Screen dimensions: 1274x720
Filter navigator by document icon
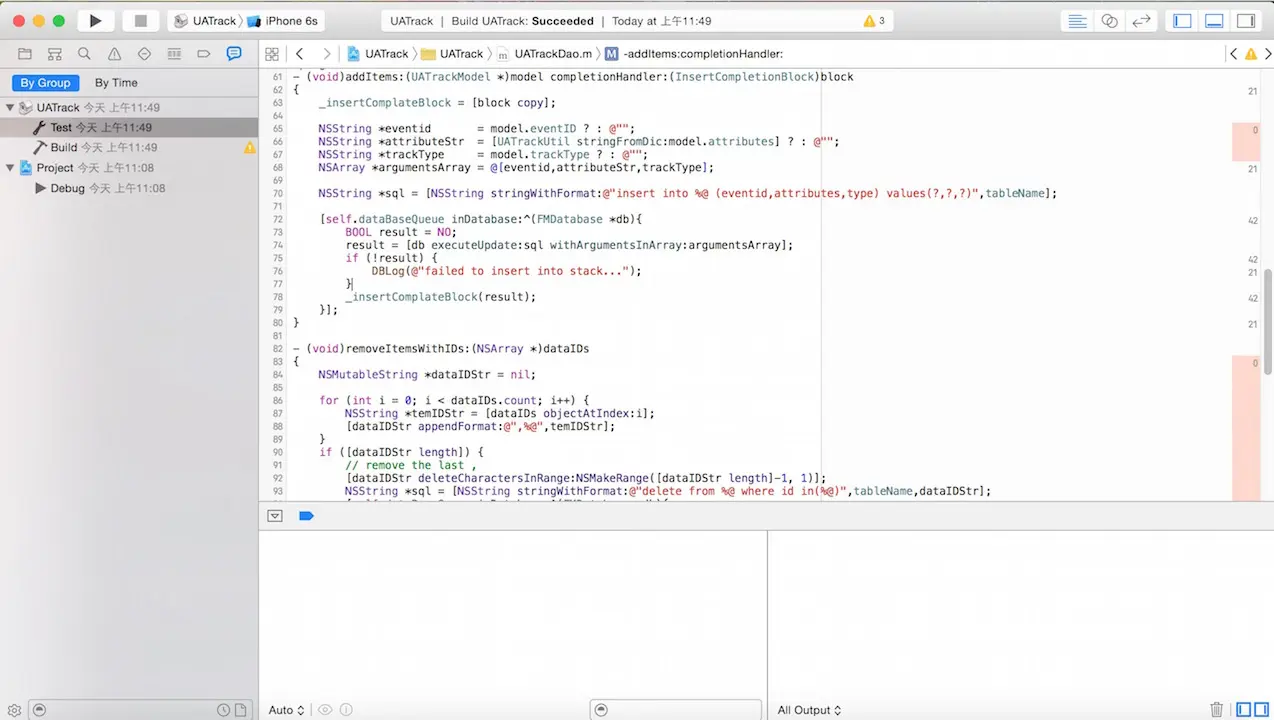click(243, 710)
